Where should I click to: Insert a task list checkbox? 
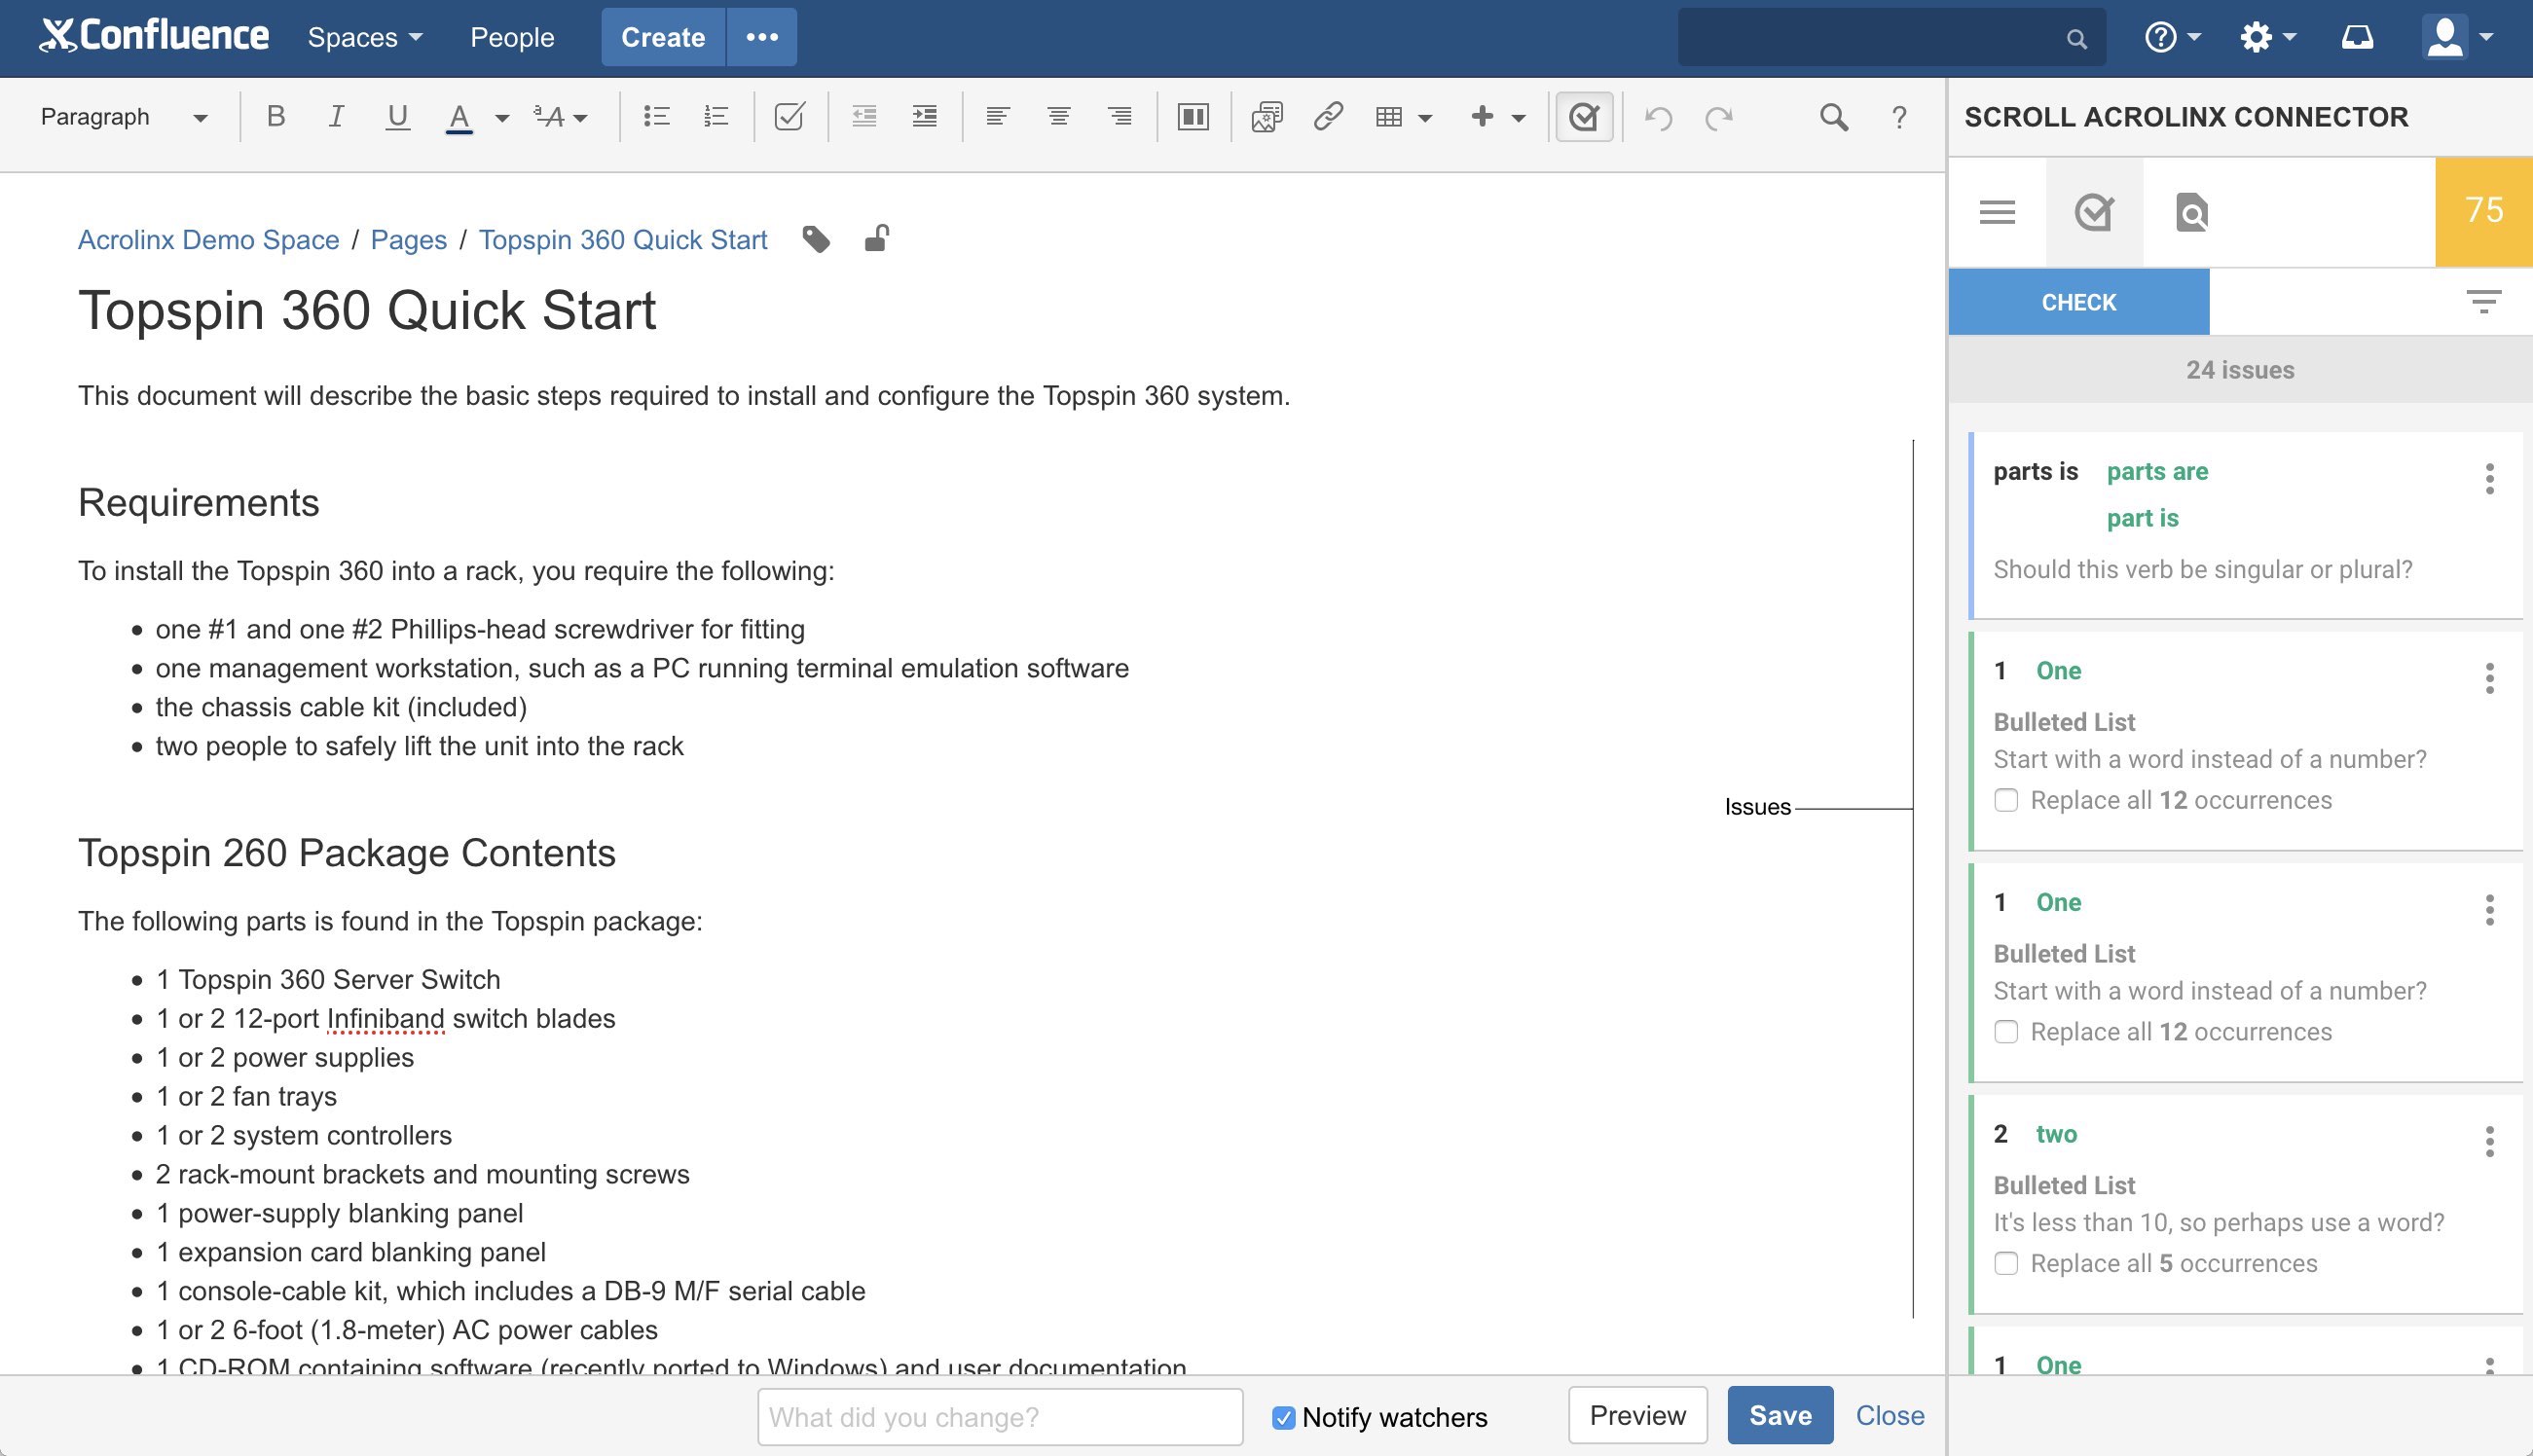click(x=789, y=117)
